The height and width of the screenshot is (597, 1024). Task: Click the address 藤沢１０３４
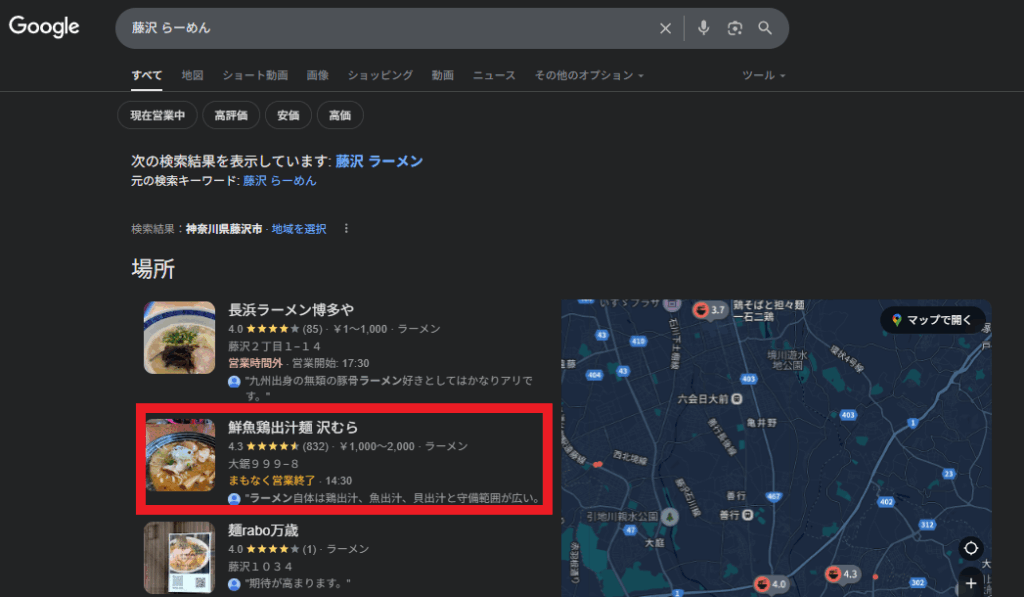260,566
